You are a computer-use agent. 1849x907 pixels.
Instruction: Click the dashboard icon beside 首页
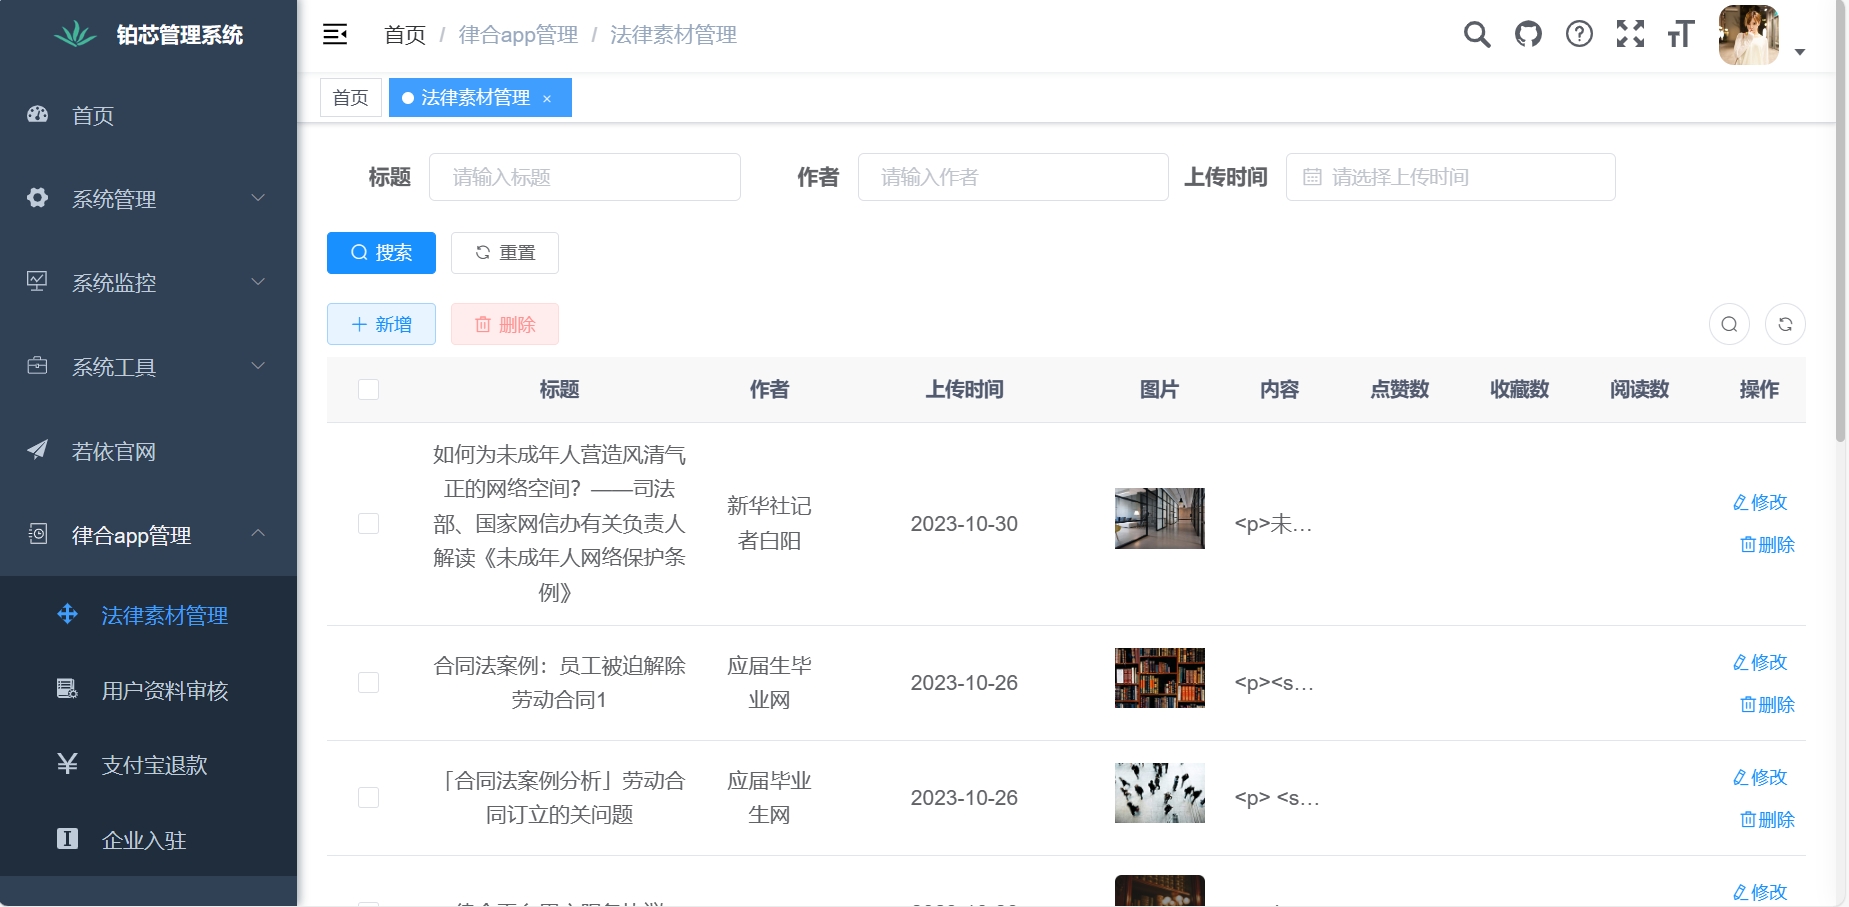point(38,114)
